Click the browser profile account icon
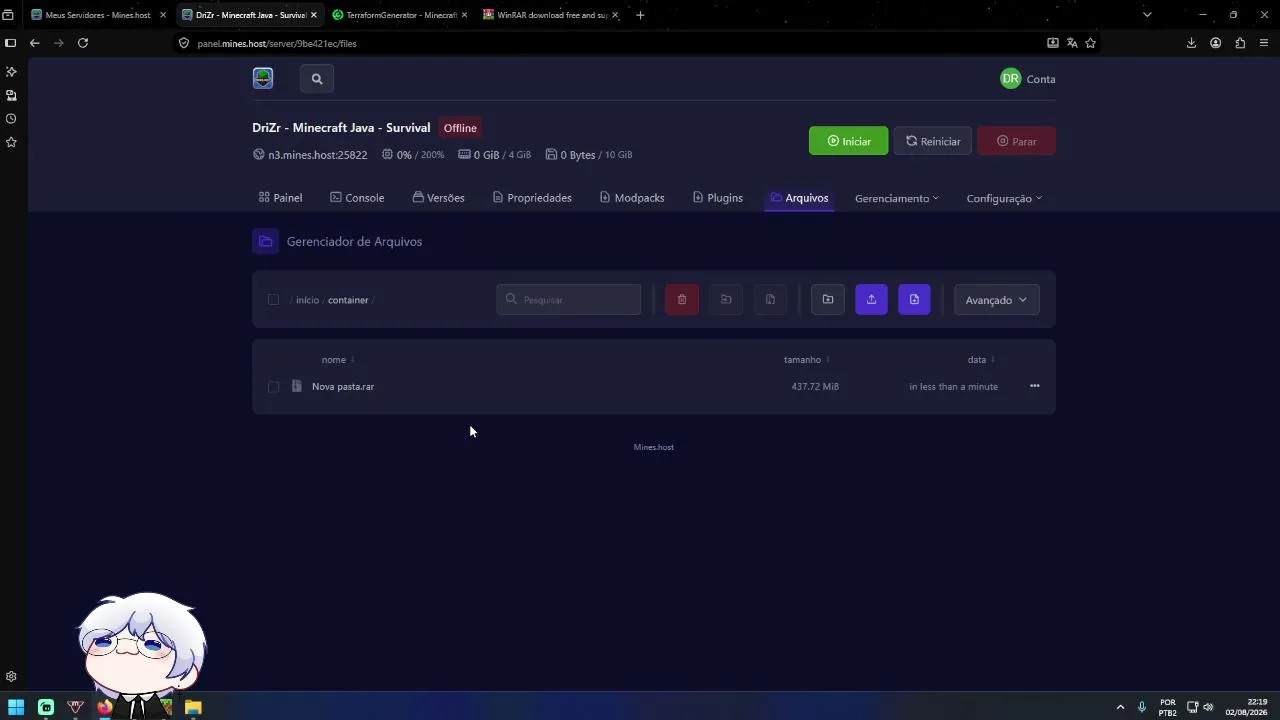 click(x=1216, y=43)
